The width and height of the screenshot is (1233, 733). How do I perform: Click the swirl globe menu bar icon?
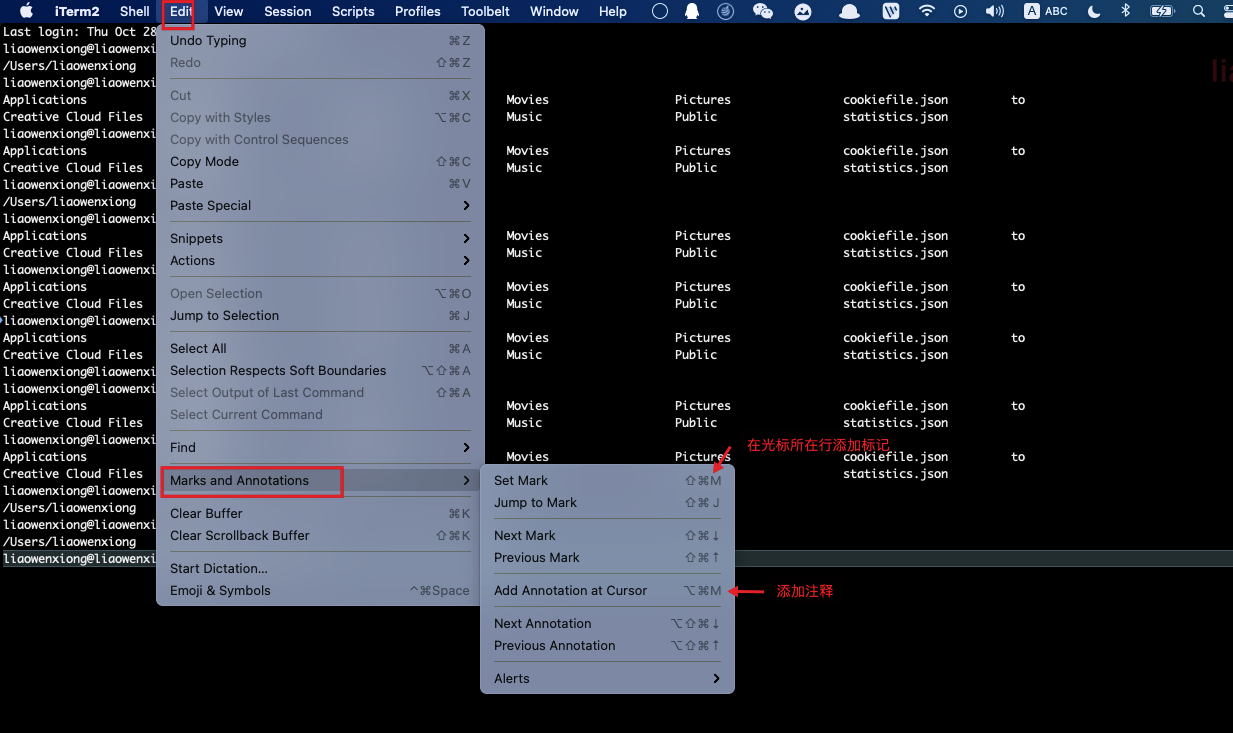tap(727, 11)
